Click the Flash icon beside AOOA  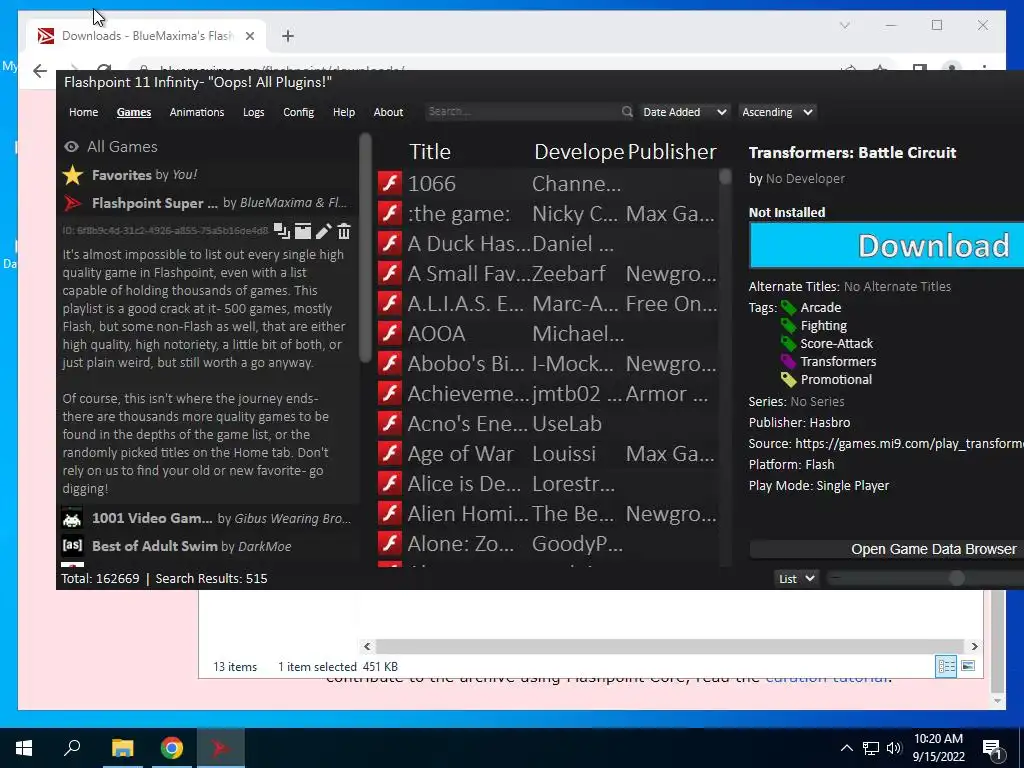tap(390, 332)
